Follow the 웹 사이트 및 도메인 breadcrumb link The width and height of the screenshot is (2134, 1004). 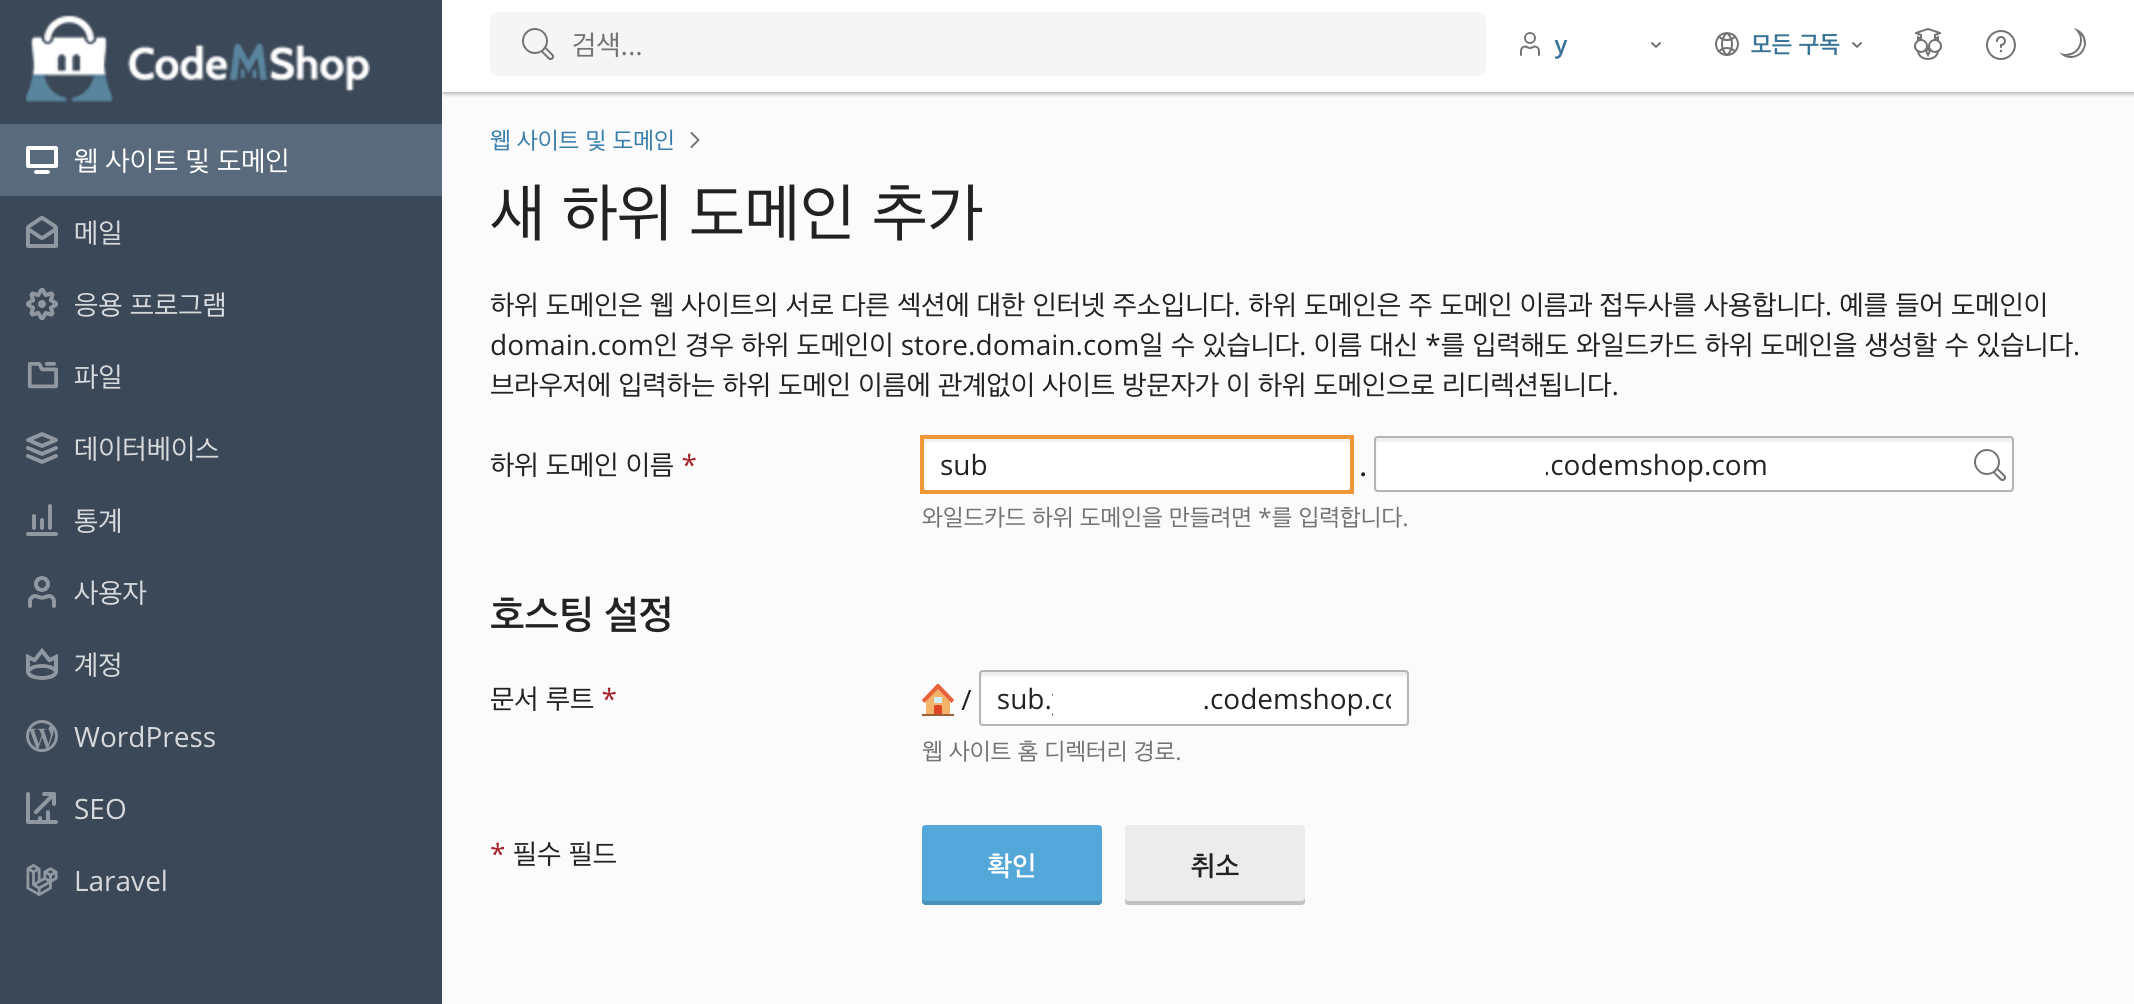tap(582, 140)
